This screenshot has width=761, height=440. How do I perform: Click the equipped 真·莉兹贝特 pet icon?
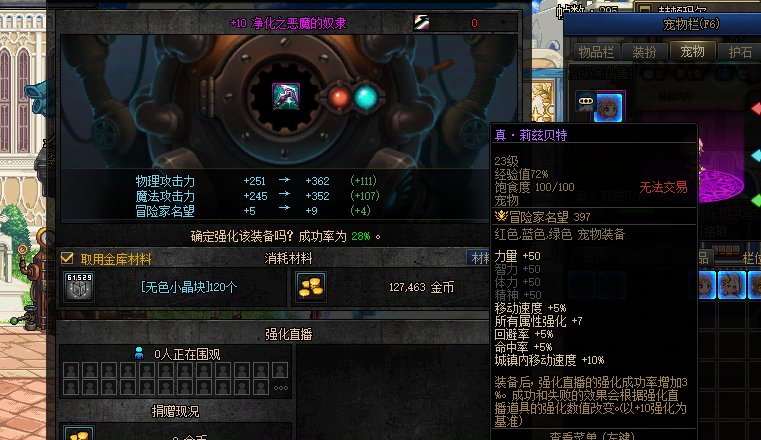click(x=608, y=107)
